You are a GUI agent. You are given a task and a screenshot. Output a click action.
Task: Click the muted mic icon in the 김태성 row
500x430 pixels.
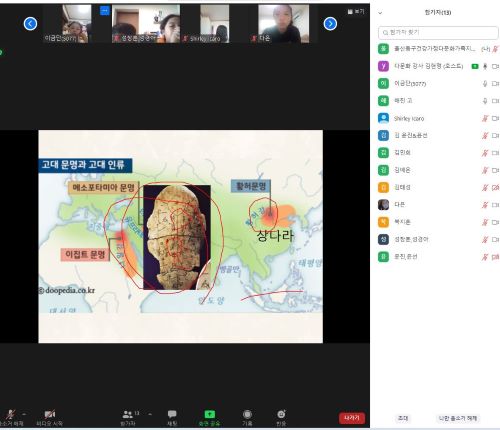[x=485, y=188]
